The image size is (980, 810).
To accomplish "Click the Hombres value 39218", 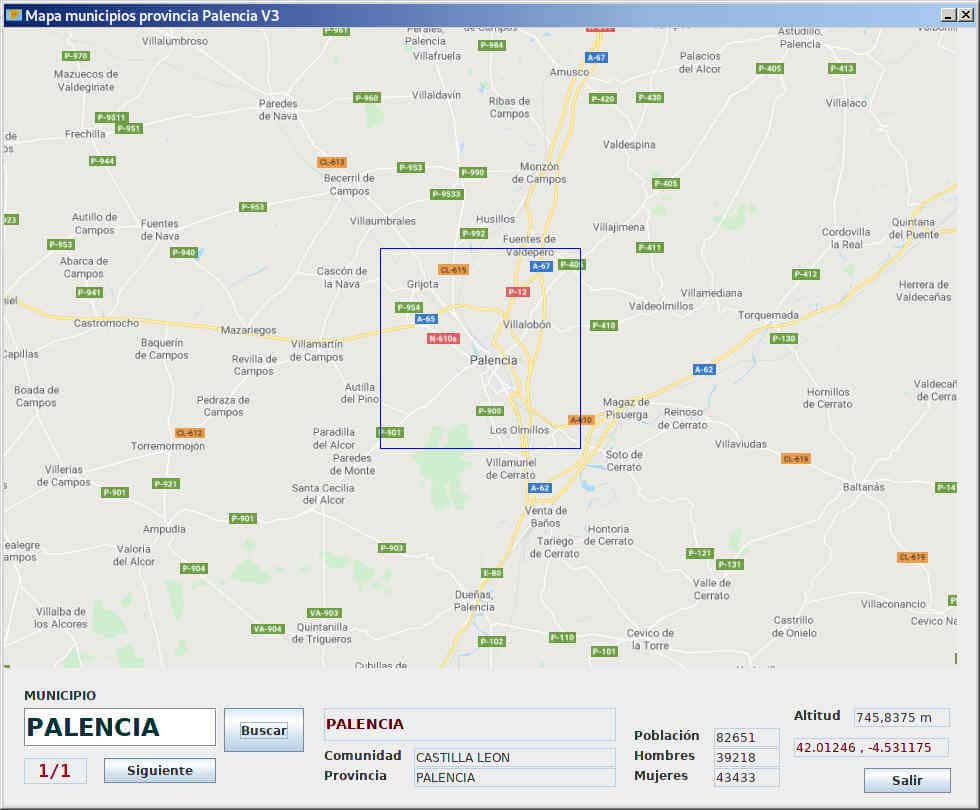I will [x=746, y=758].
